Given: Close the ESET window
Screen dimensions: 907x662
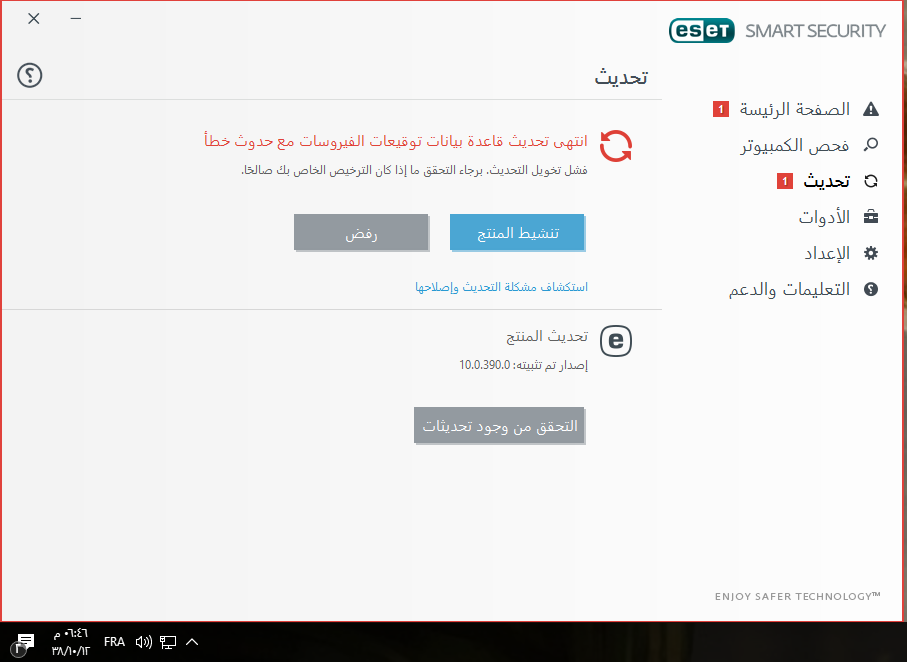Looking at the screenshot, I should [x=34, y=19].
